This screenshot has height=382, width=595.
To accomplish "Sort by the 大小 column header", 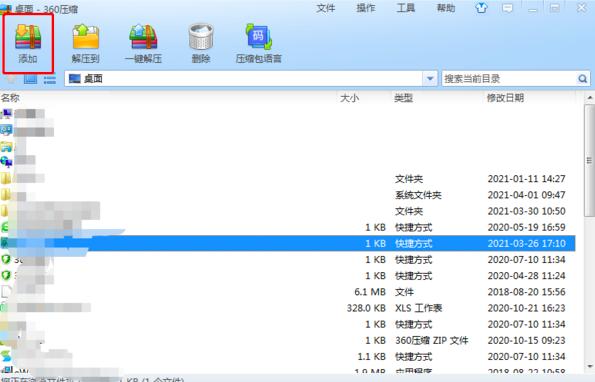I will tap(349, 98).
